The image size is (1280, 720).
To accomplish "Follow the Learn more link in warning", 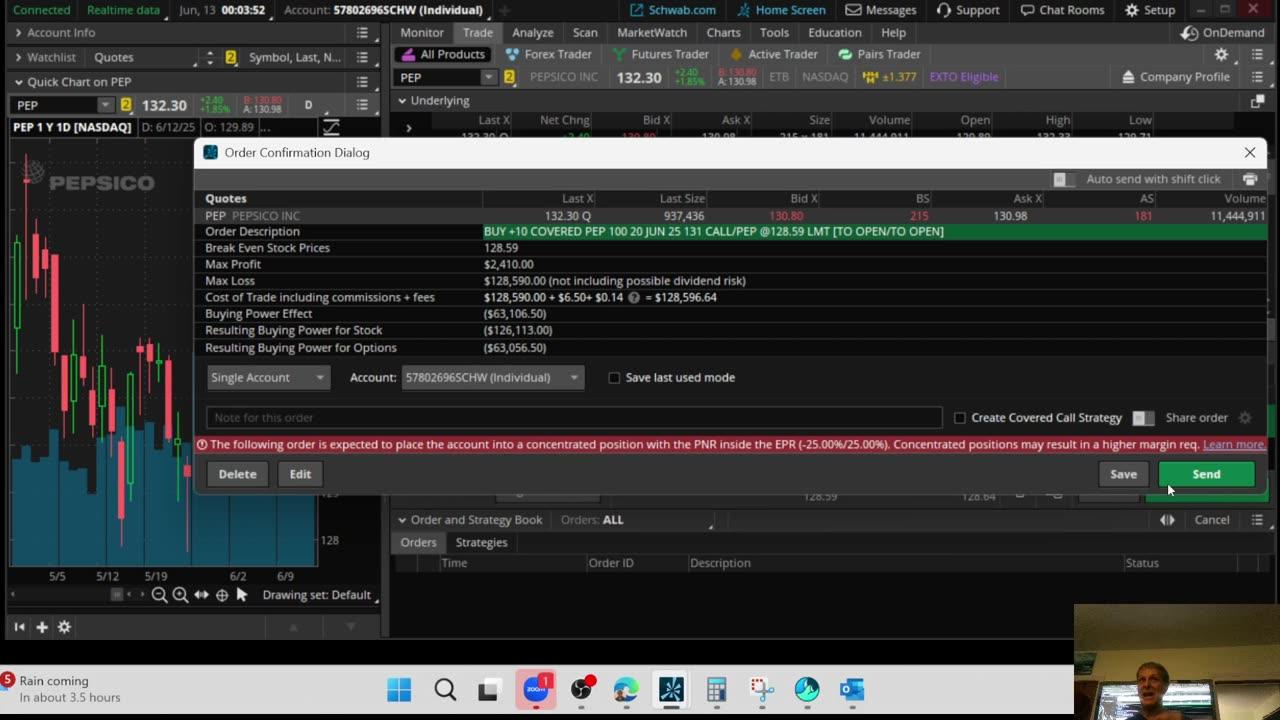I will [1234, 445].
